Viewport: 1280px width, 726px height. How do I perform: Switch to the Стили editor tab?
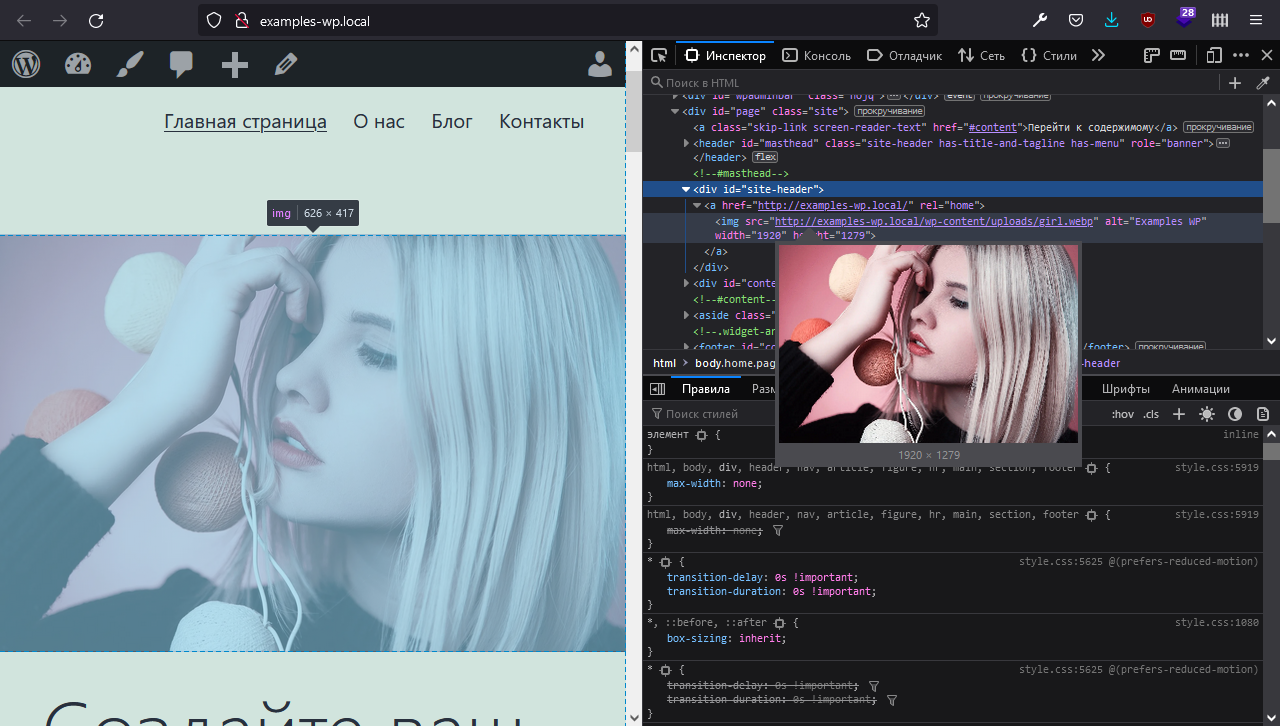coord(1049,55)
